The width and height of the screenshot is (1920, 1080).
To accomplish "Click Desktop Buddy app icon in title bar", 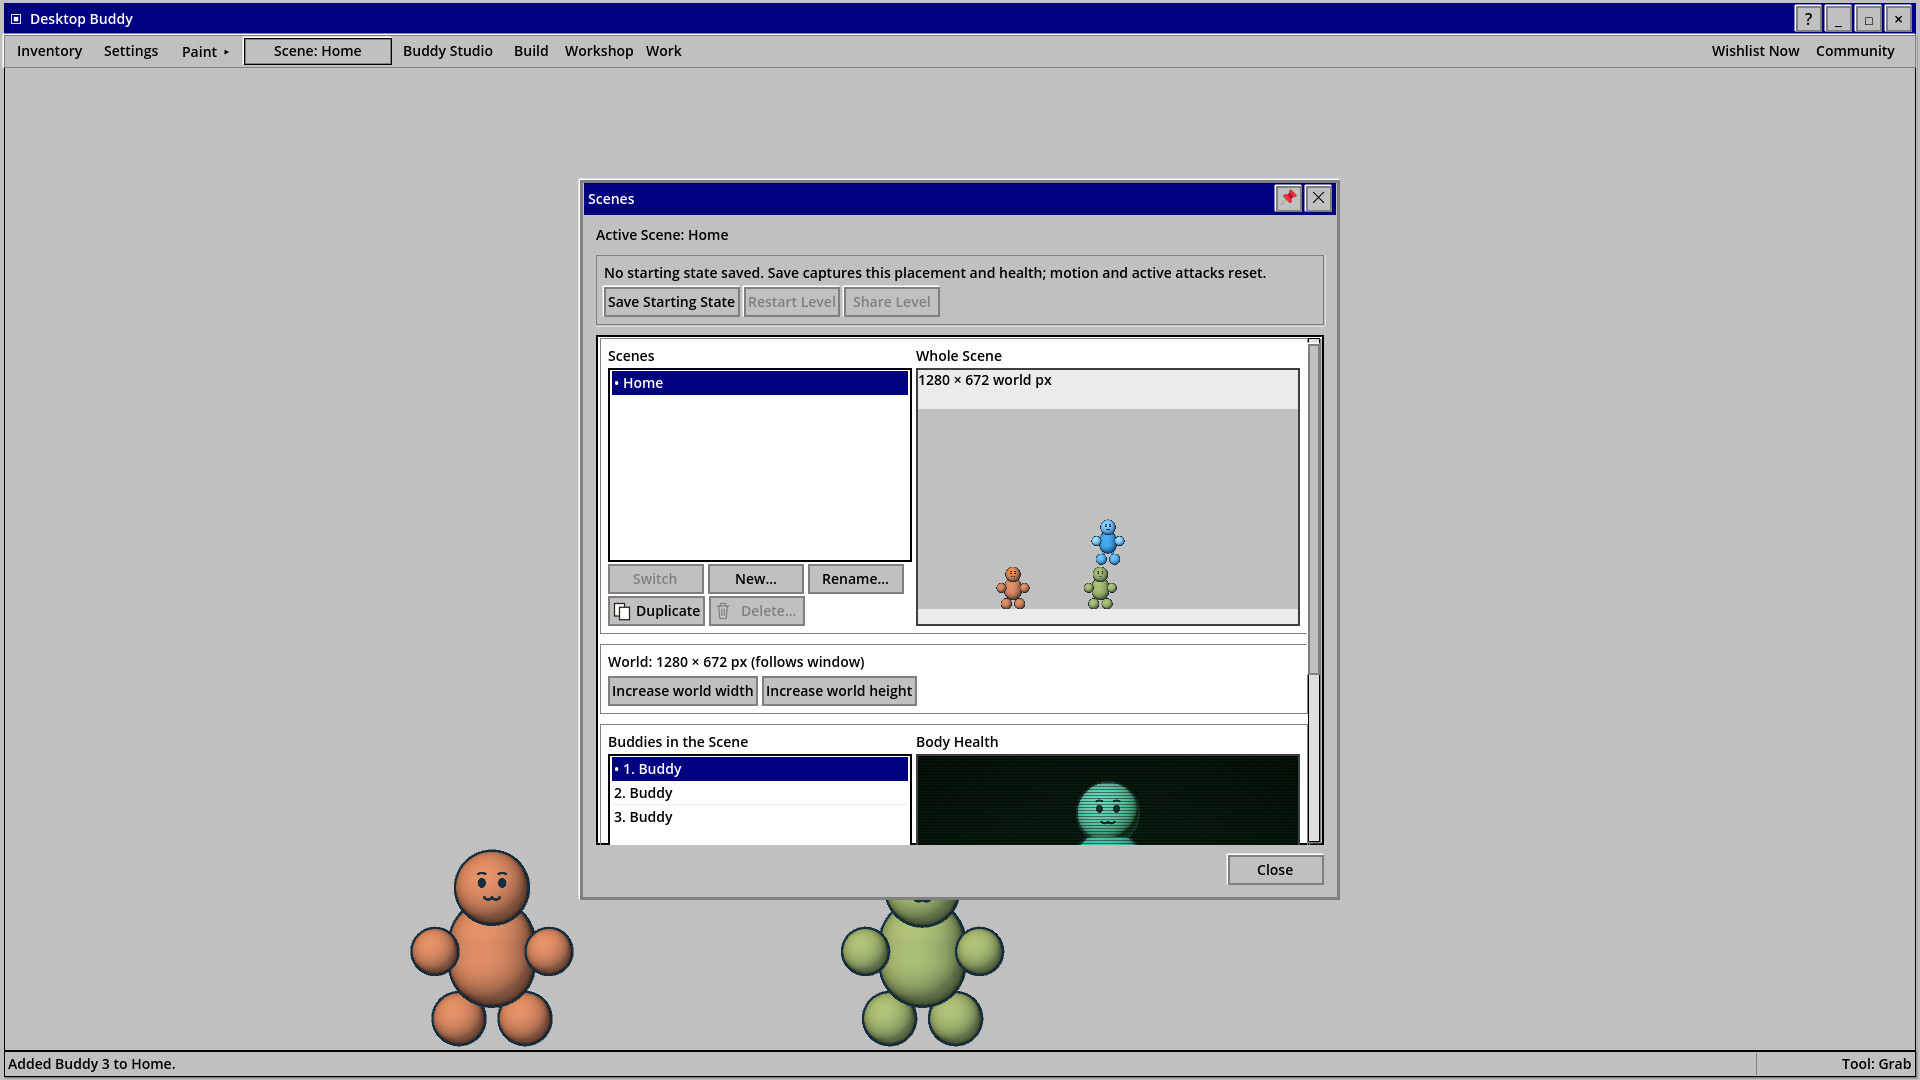I will 16,19.
